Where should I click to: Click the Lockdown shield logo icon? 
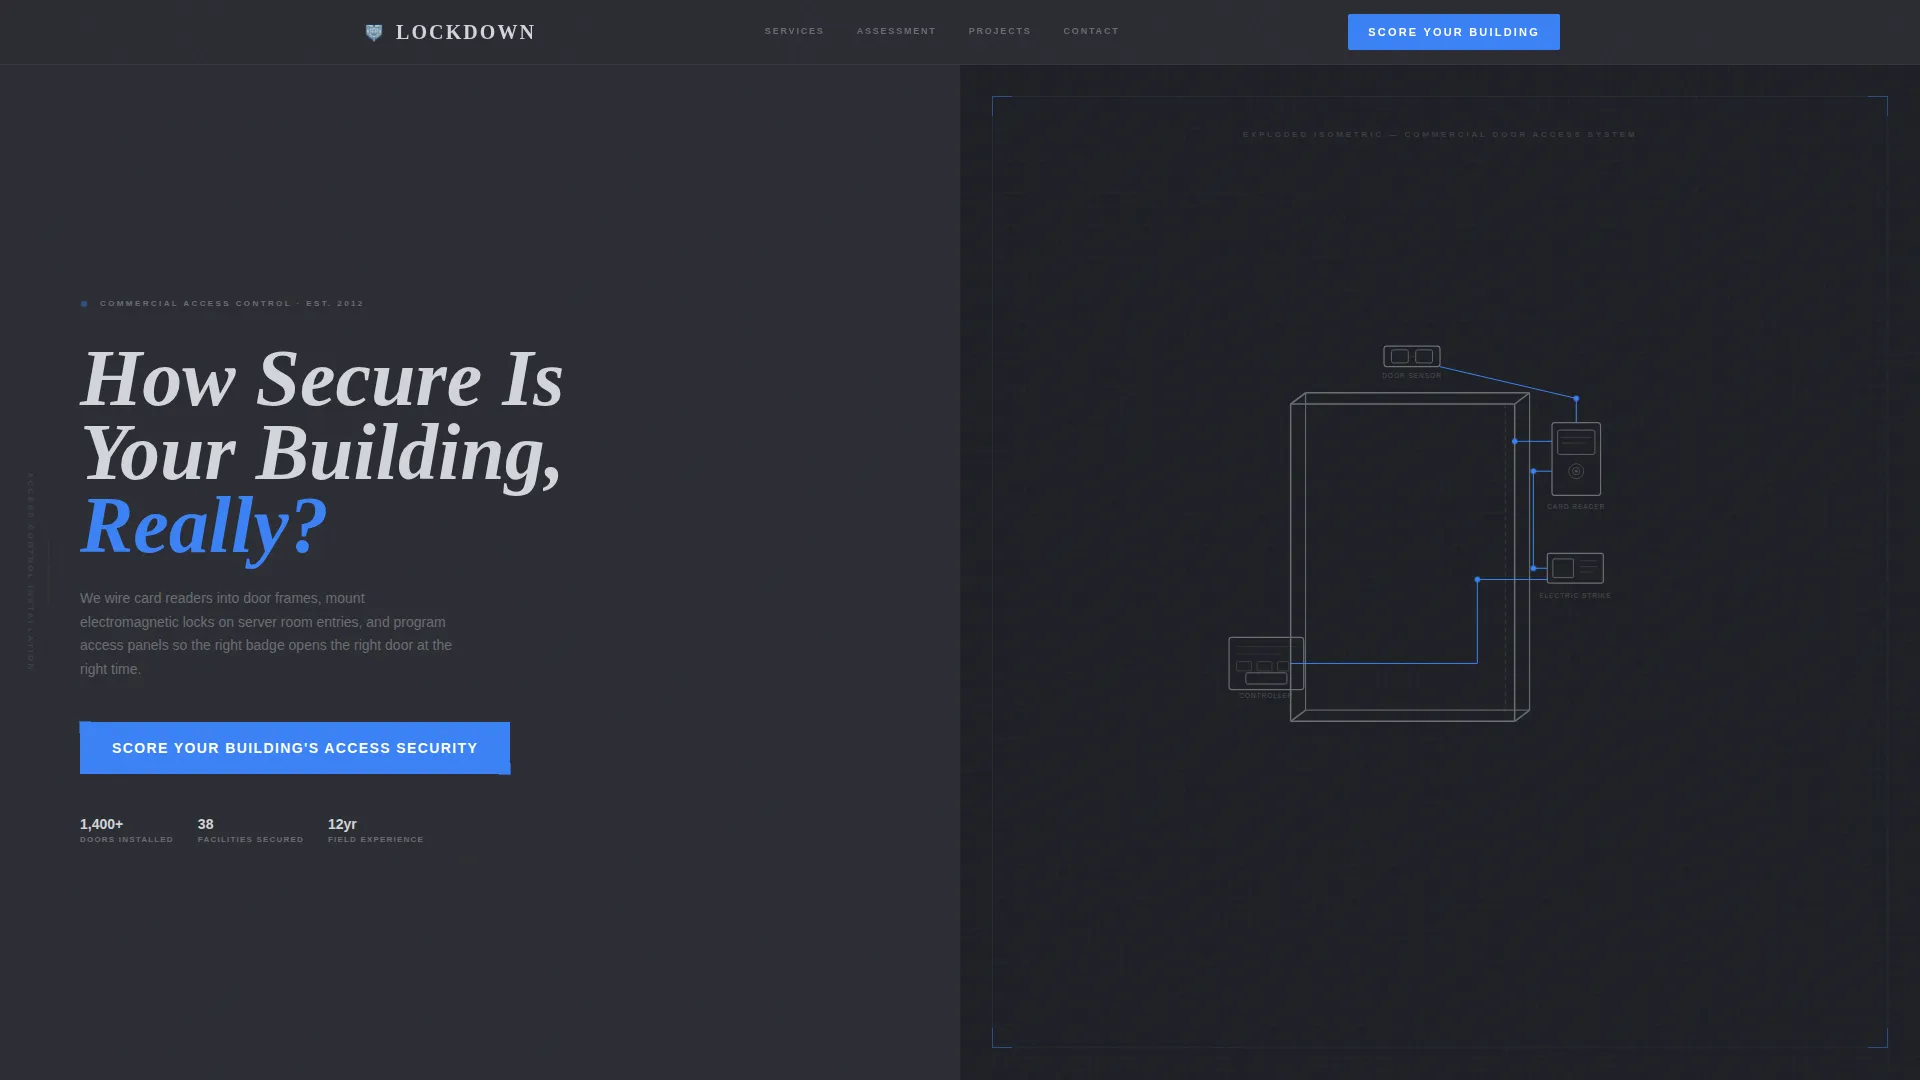coord(374,33)
